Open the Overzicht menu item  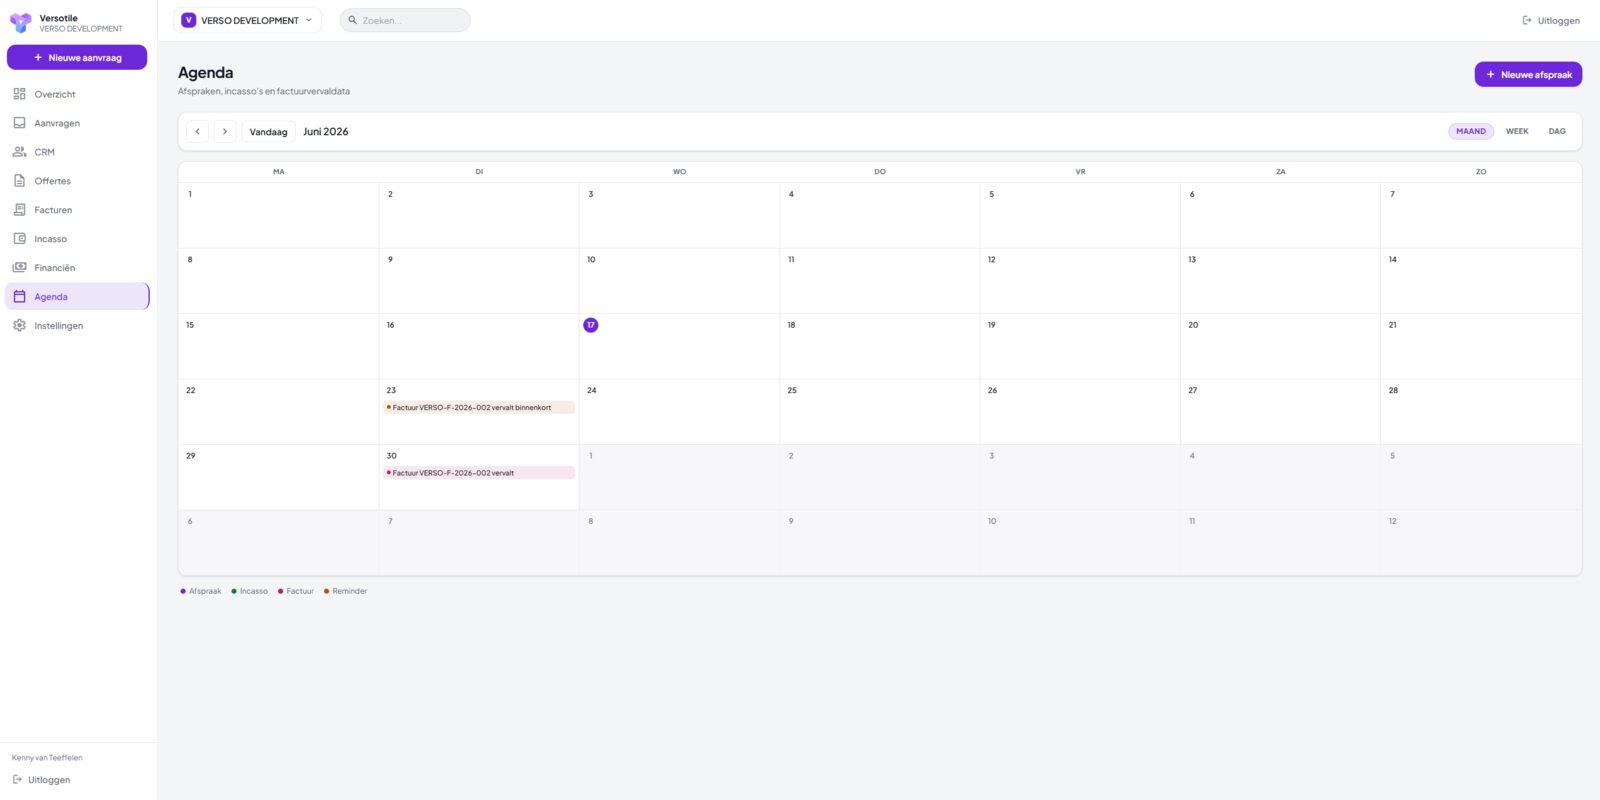tap(78, 94)
